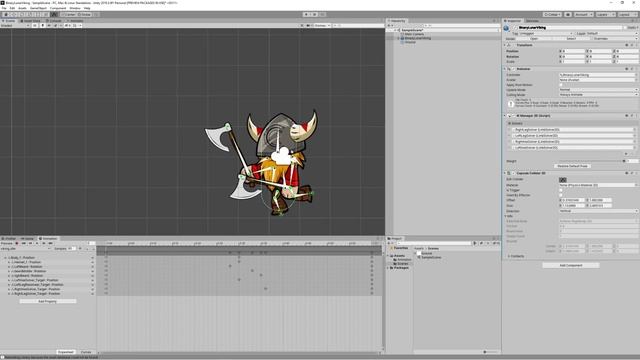Switch to the Asset Store tab
Screen dimensions: 640x360
click(x=30, y=20)
